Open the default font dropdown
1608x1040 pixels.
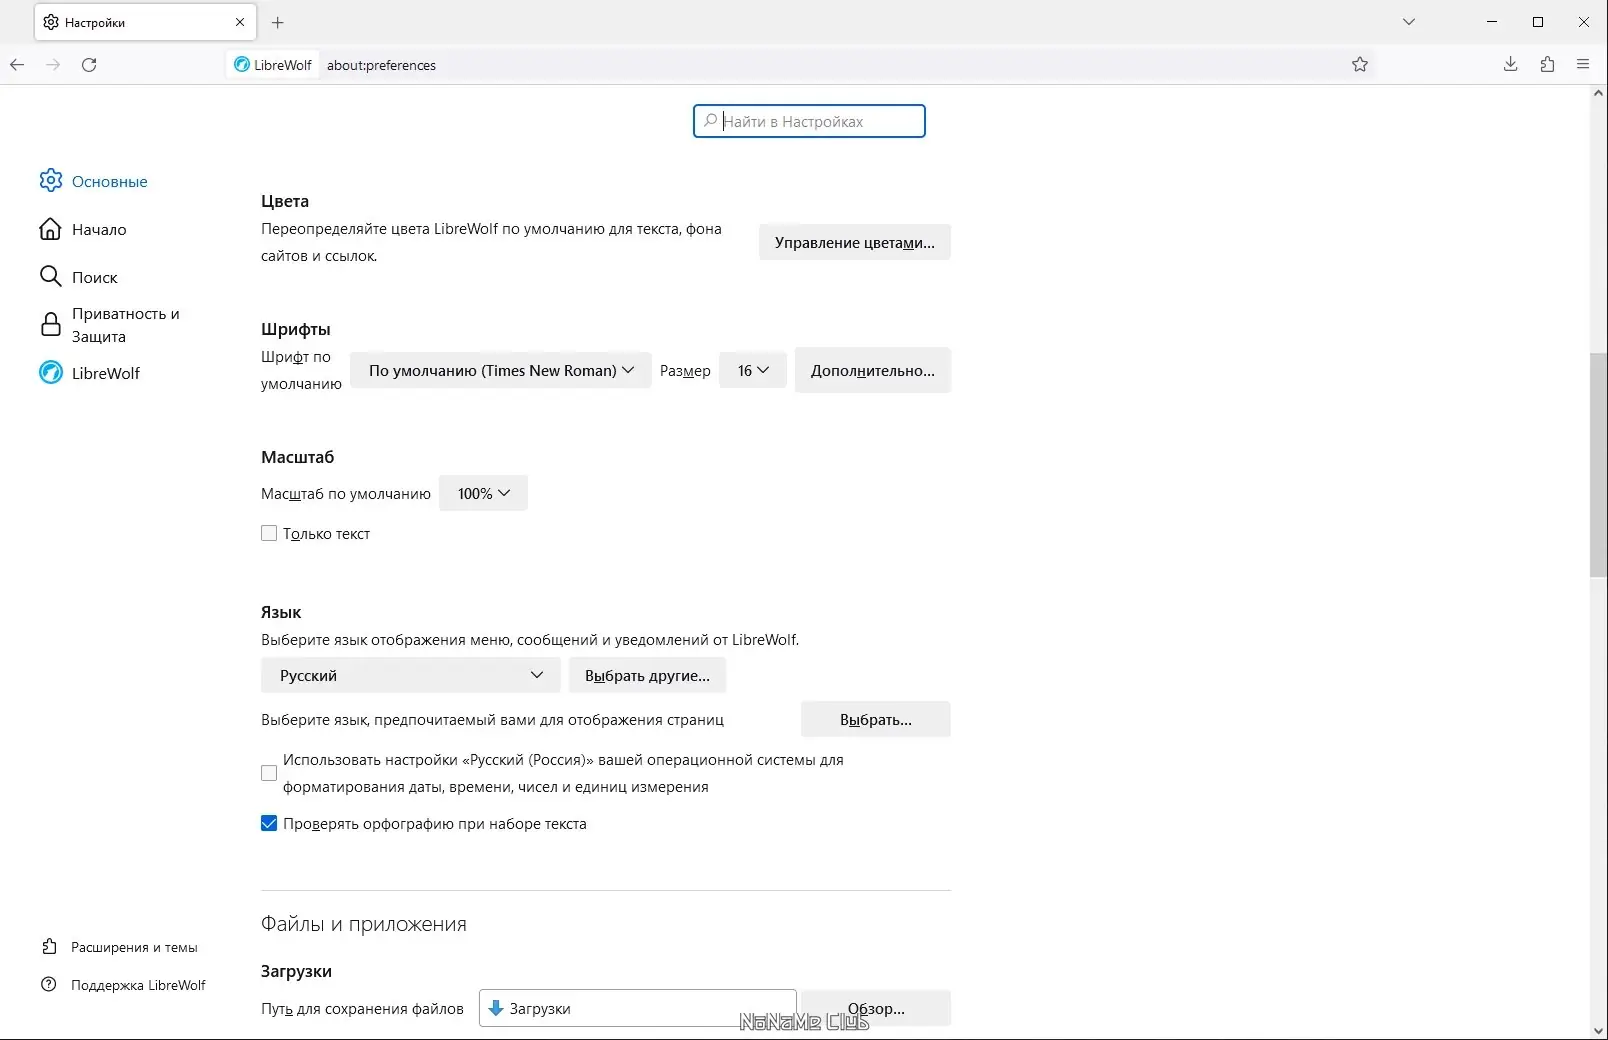pyautogui.click(x=501, y=371)
